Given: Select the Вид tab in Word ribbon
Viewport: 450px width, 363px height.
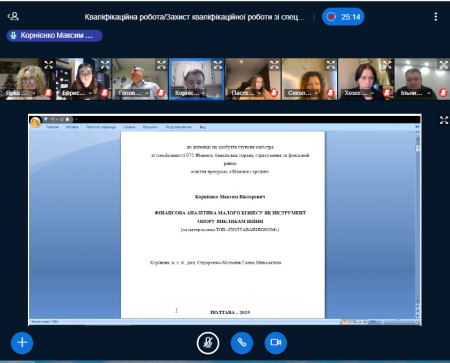Looking at the screenshot, I should click(203, 127).
